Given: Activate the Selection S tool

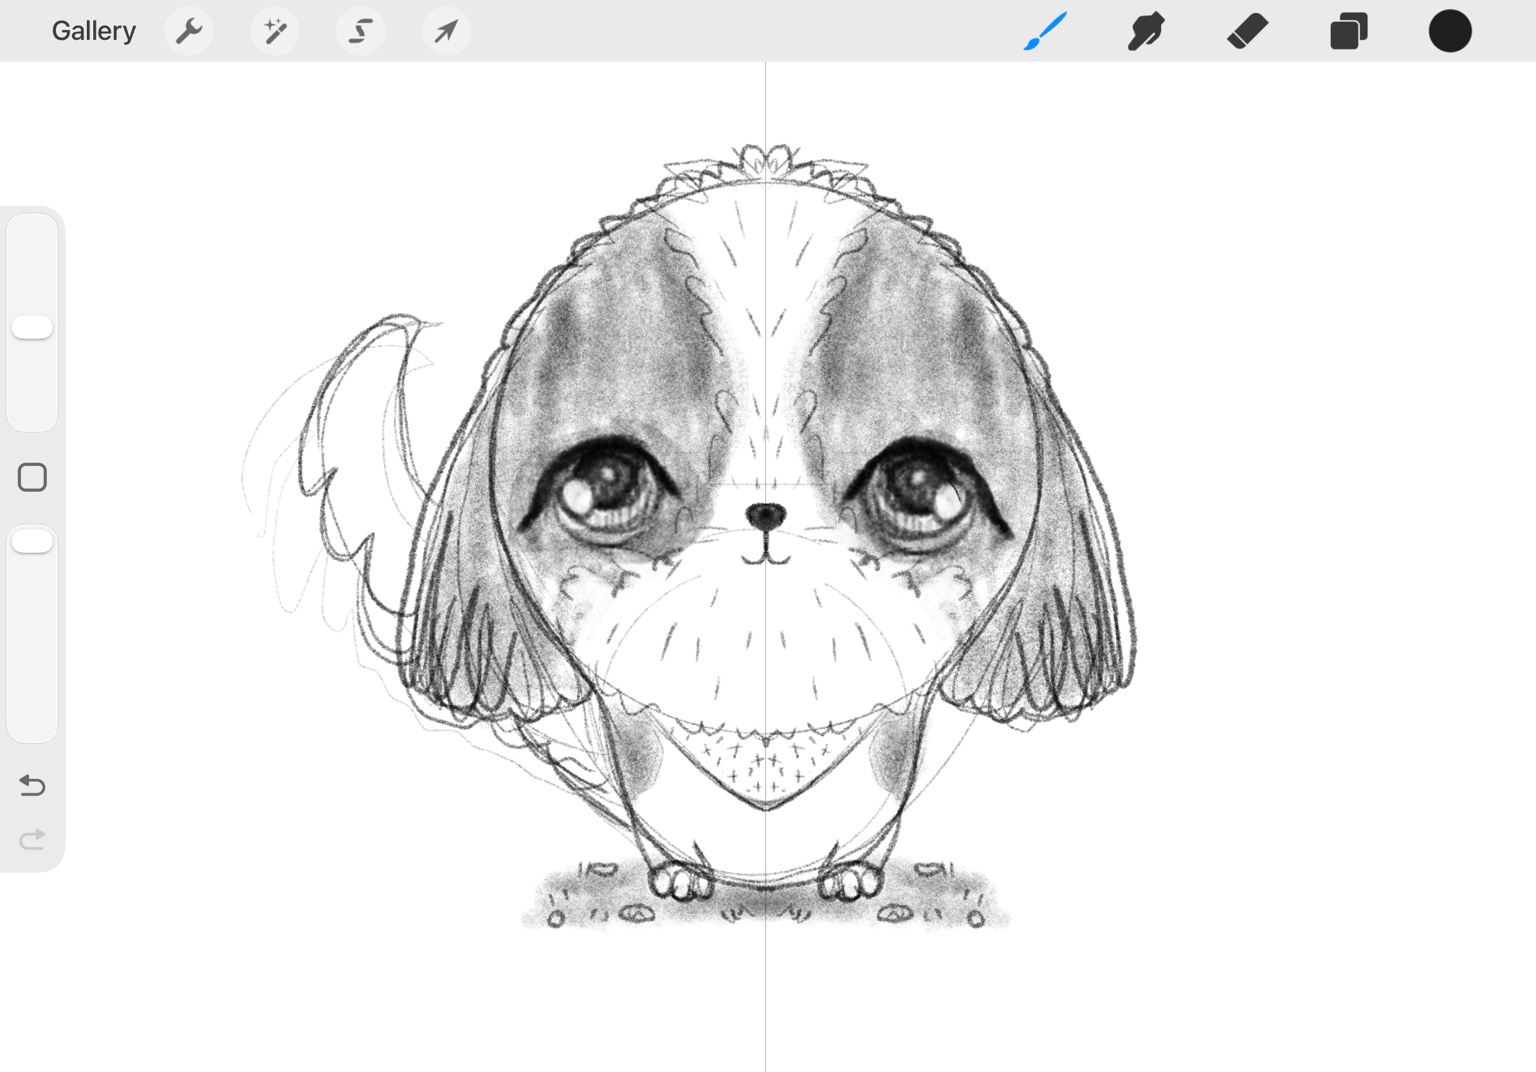Looking at the screenshot, I should point(361,31).
